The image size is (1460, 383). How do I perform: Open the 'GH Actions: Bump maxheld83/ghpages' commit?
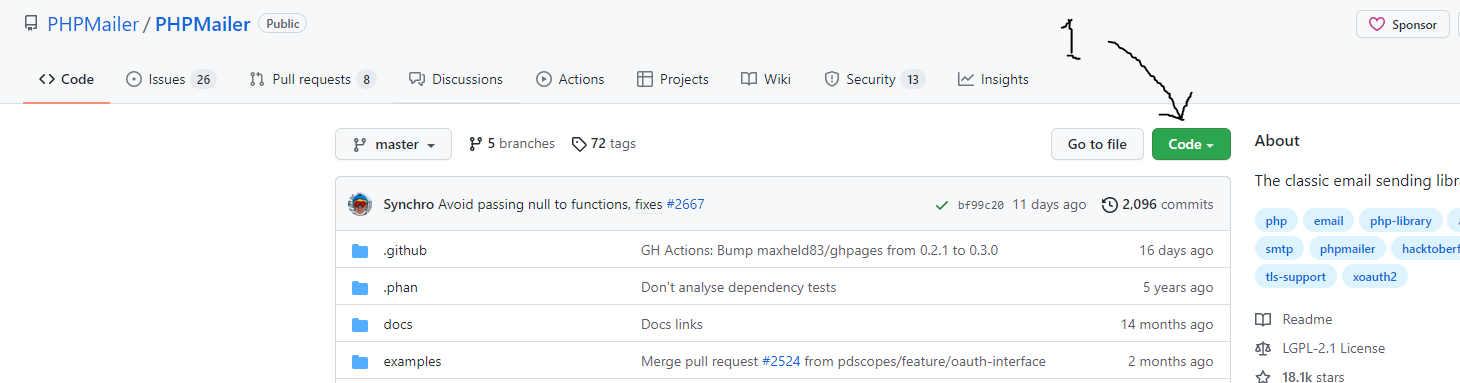pyautogui.click(x=819, y=250)
